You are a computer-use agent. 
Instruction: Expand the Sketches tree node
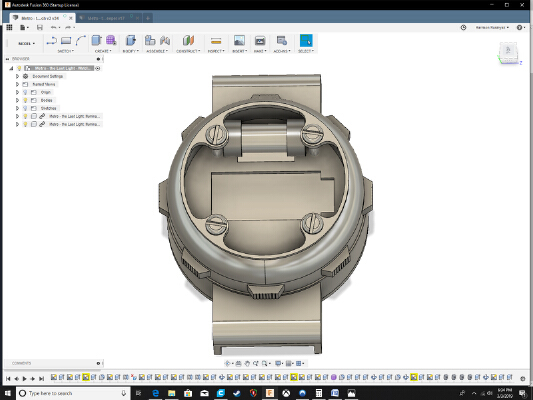pyautogui.click(x=17, y=108)
